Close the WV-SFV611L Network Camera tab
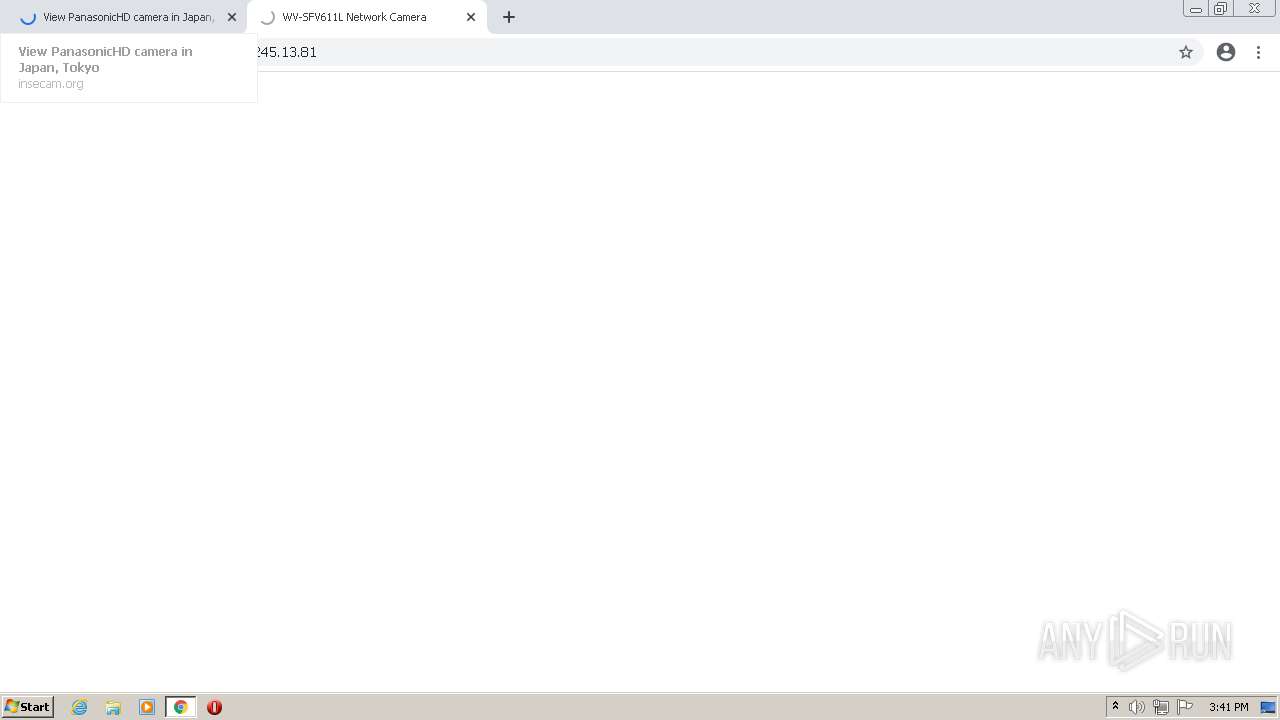 pos(471,17)
